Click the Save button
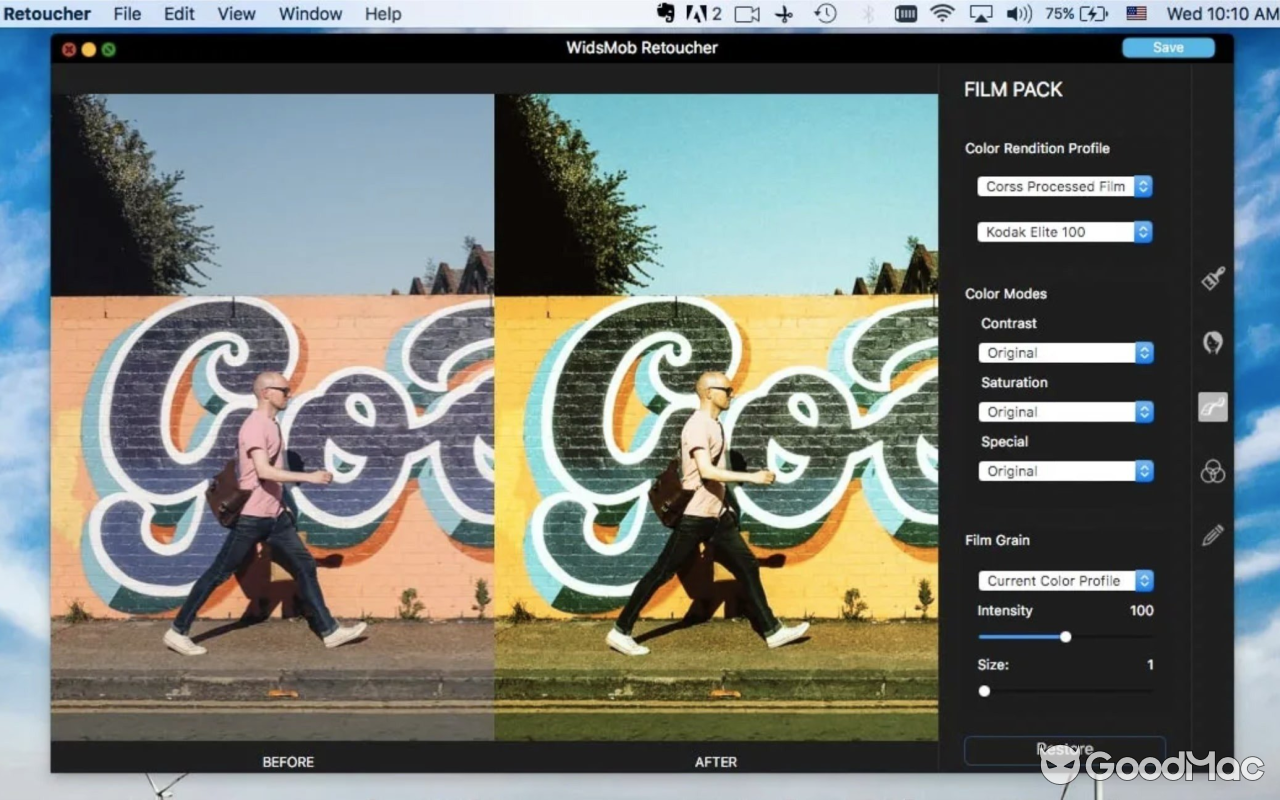 (x=1167, y=47)
